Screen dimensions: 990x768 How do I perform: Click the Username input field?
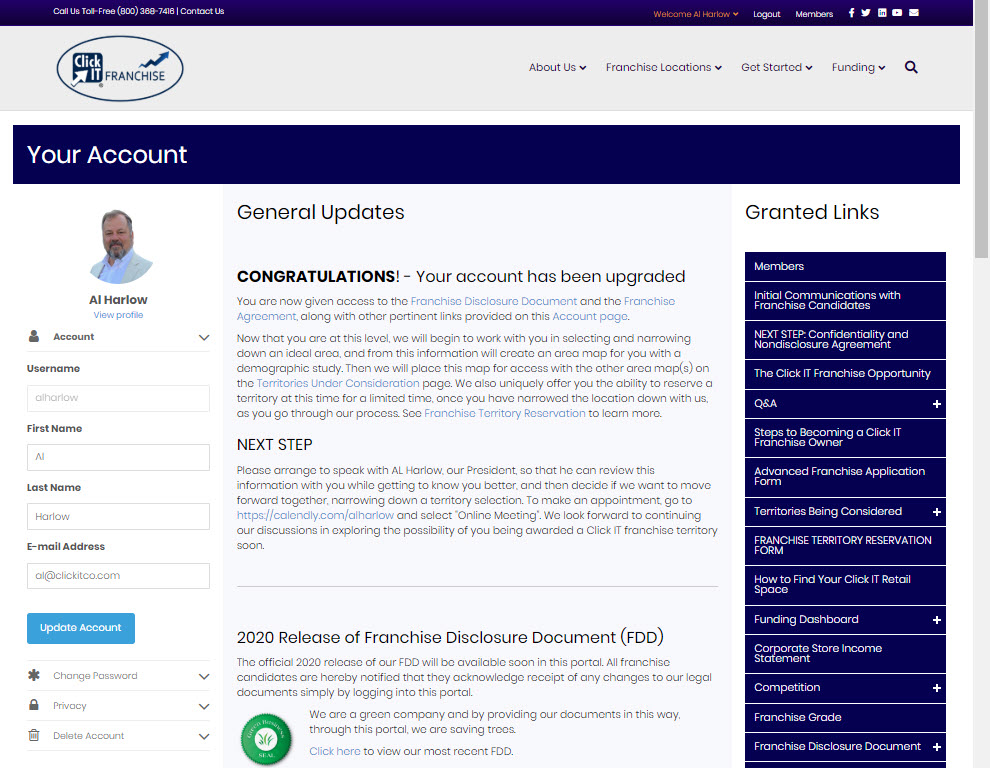tap(118, 398)
